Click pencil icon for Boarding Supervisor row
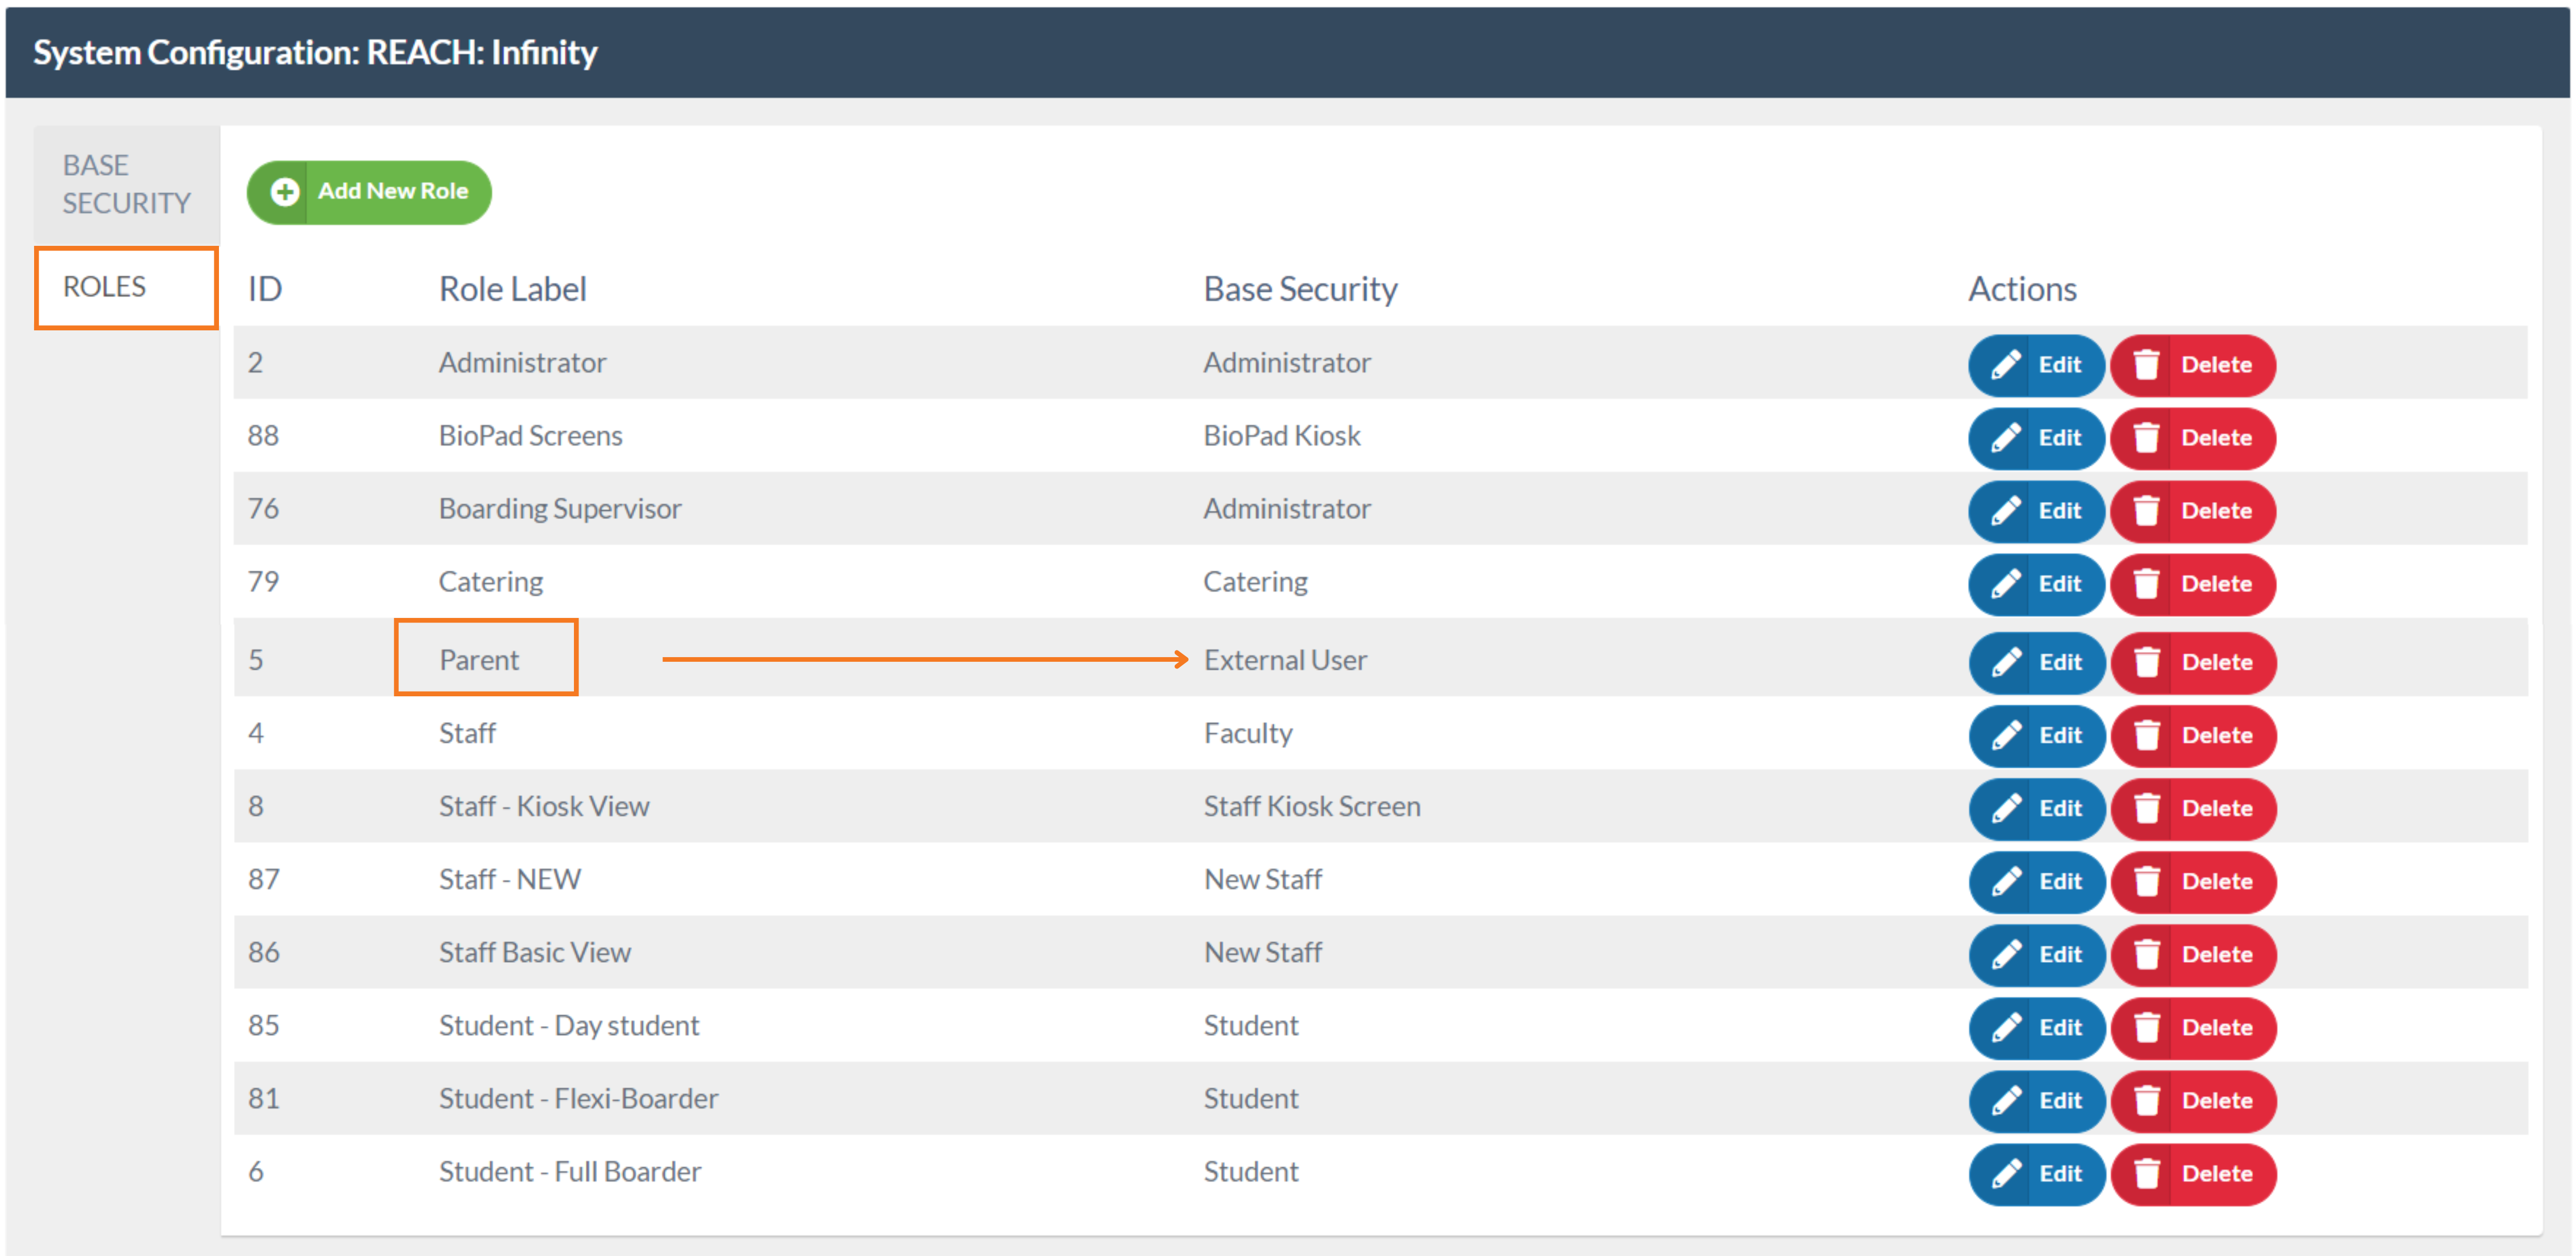 (2005, 511)
